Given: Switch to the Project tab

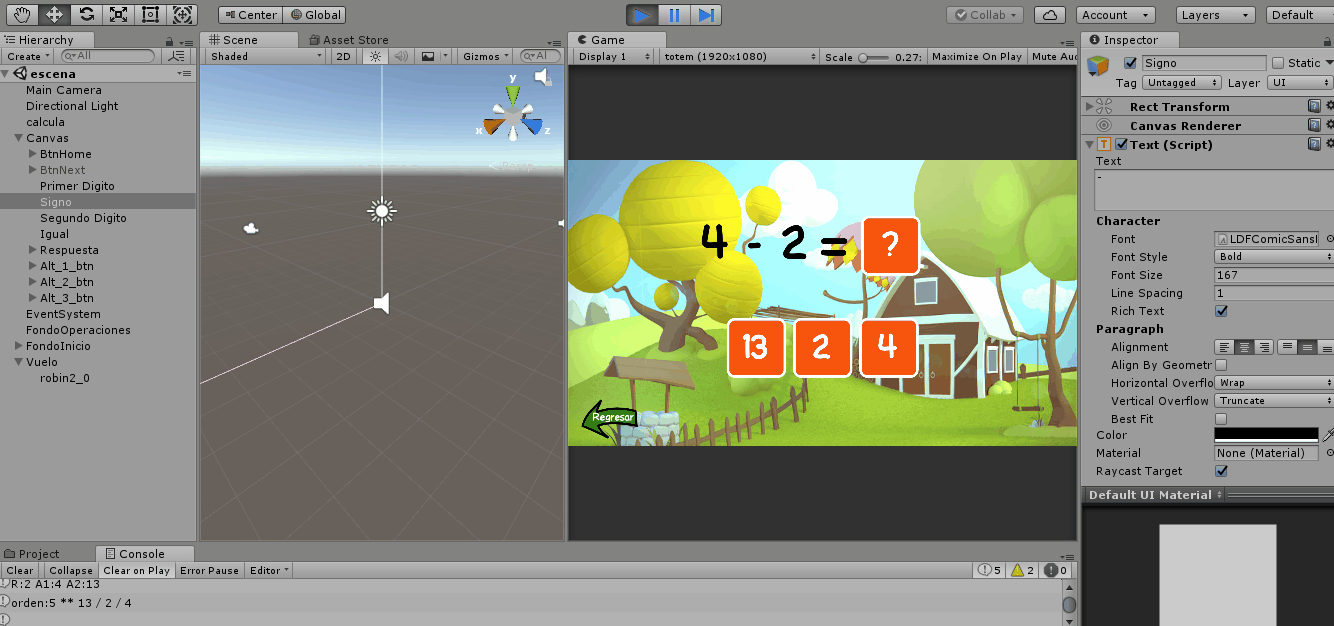Looking at the screenshot, I should coord(38,554).
